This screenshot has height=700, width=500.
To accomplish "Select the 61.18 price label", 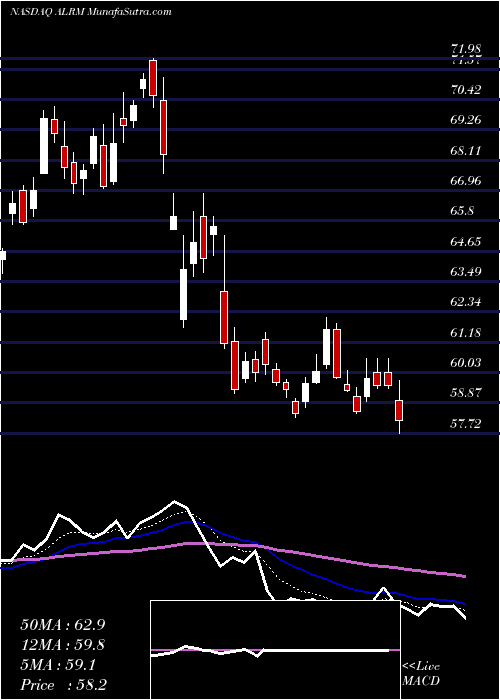I will tap(467, 333).
